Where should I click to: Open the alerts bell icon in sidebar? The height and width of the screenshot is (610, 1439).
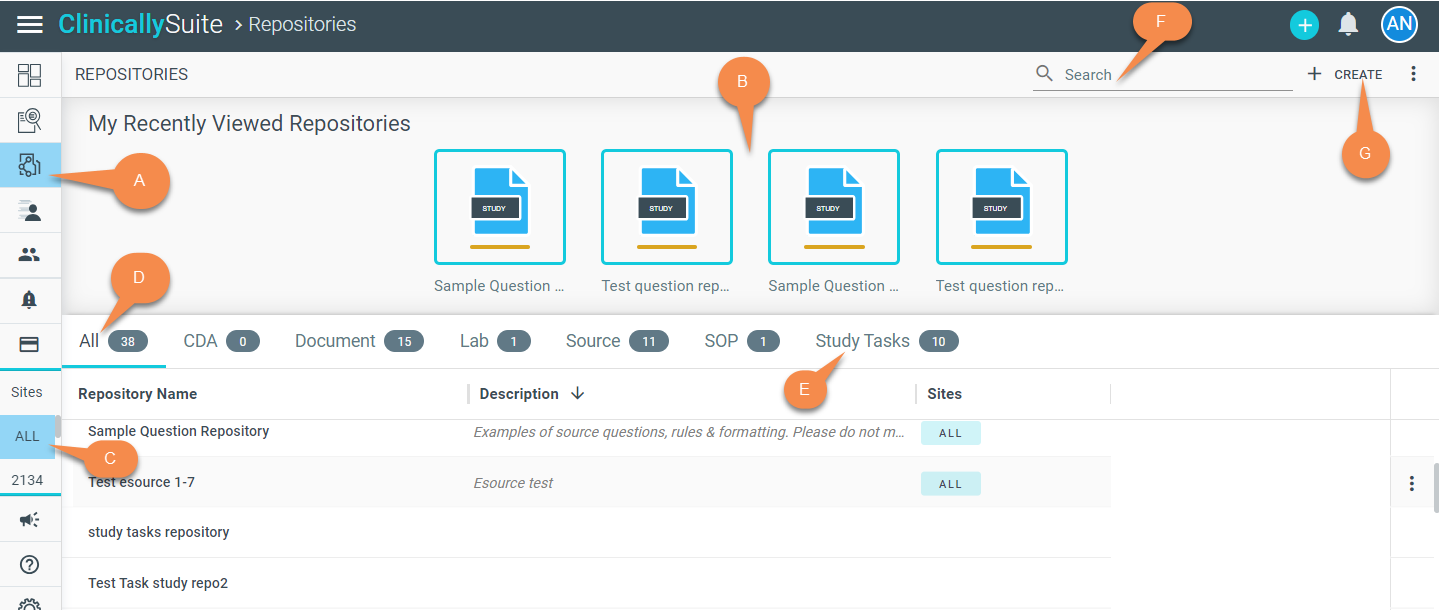coord(30,299)
